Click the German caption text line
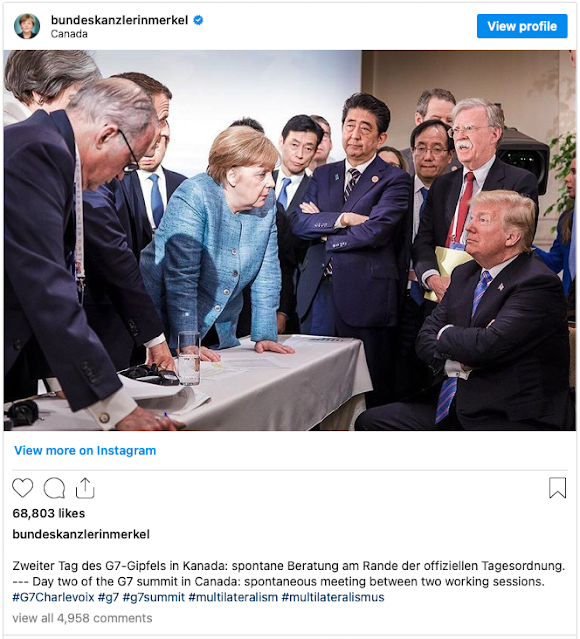Viewport: 580px width, 639px height. [289, 566]
